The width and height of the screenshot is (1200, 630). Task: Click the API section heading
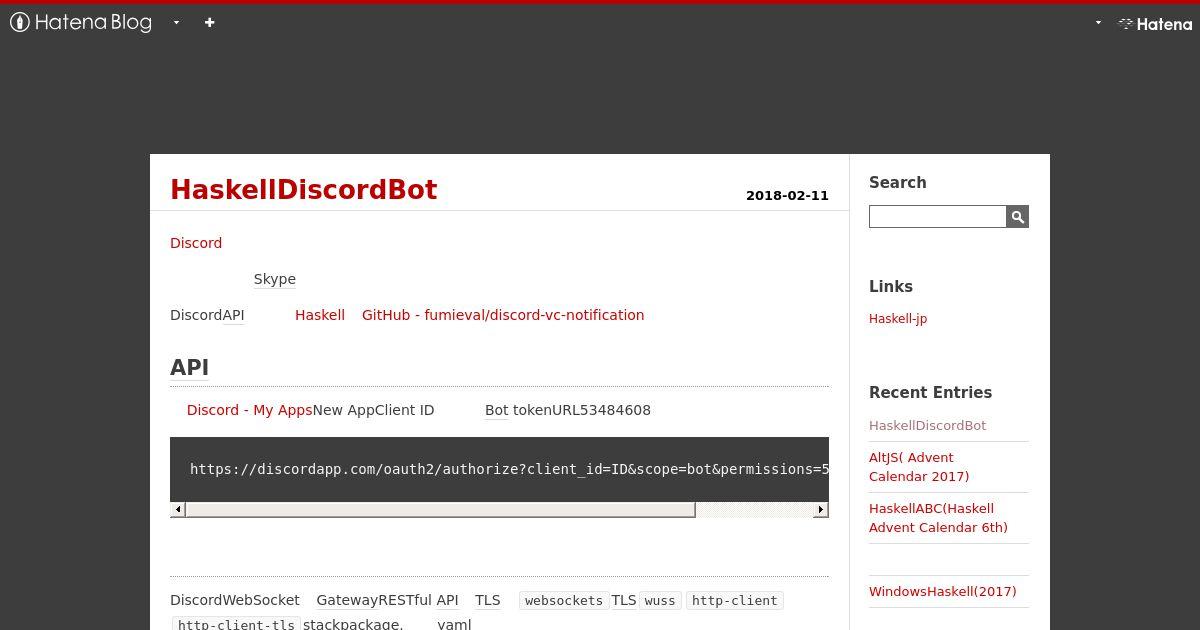tap(190, 367)
